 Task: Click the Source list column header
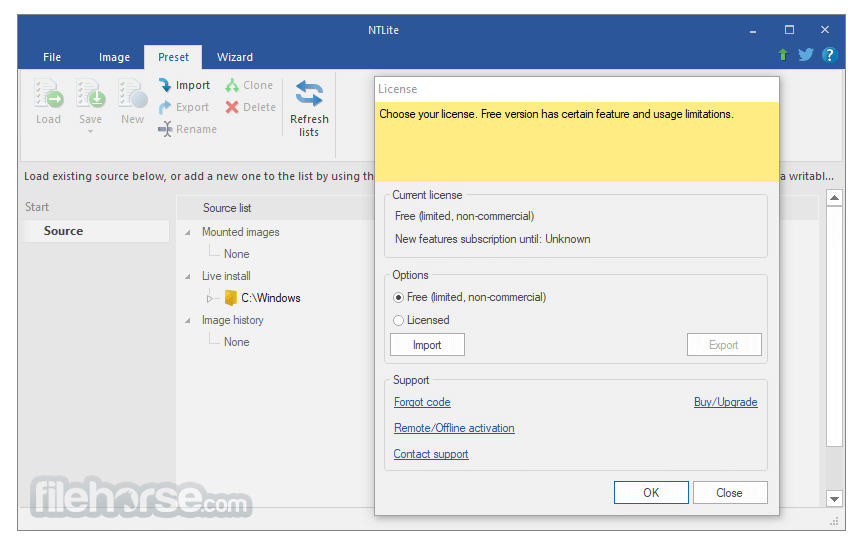click(x=227, y=208)
